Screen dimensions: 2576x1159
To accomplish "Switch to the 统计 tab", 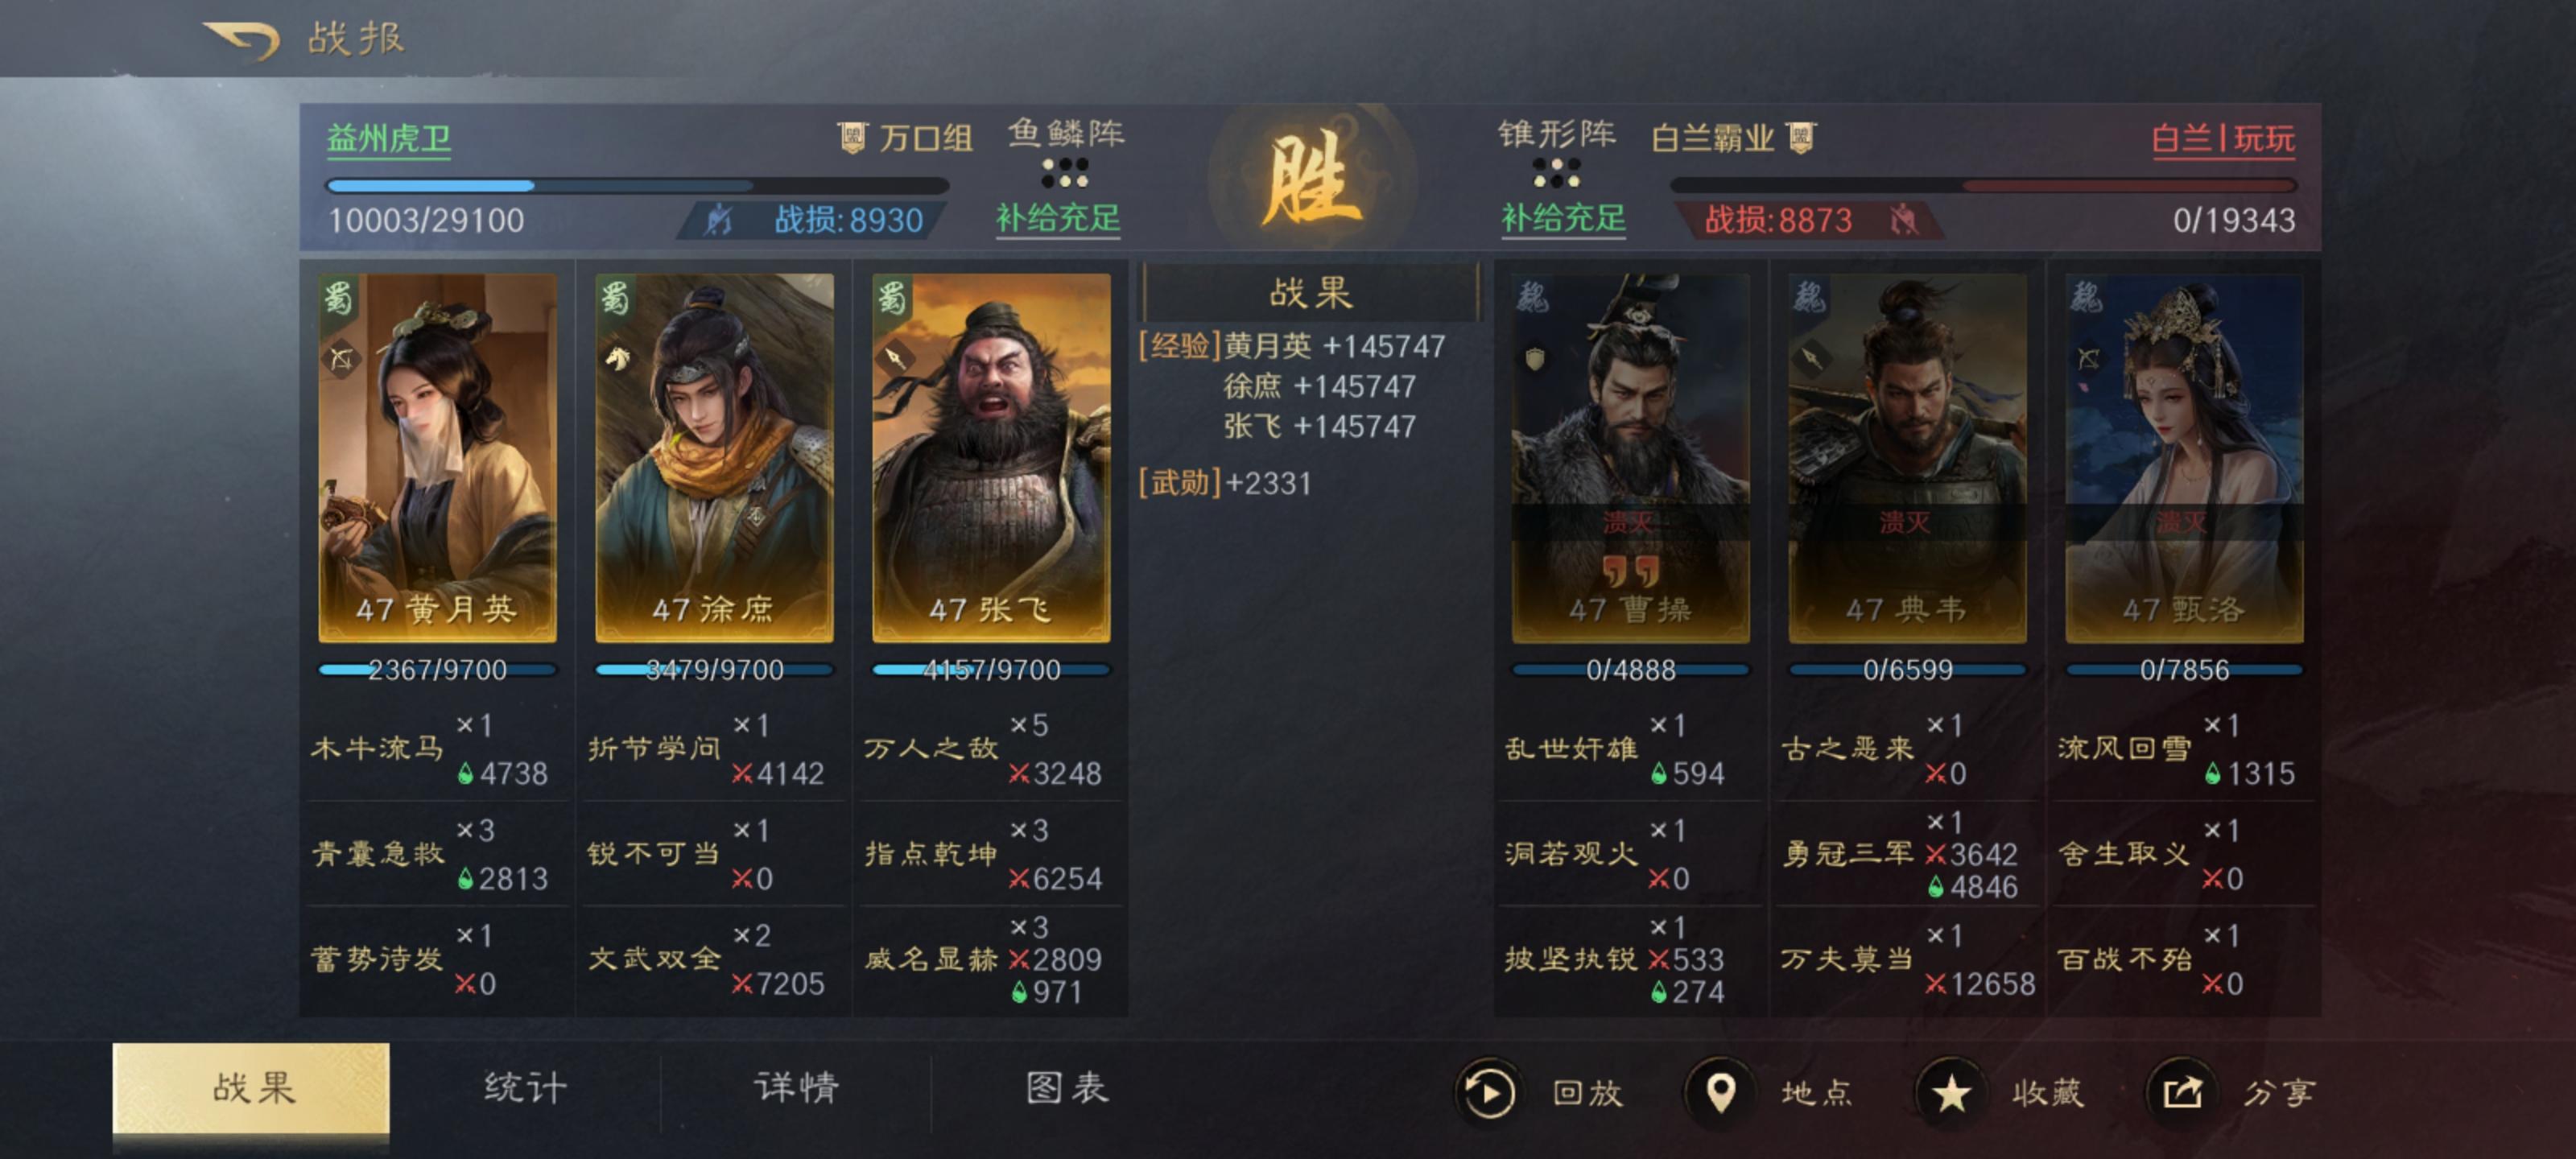I will pyautogui.click(x=525, y=1088).
